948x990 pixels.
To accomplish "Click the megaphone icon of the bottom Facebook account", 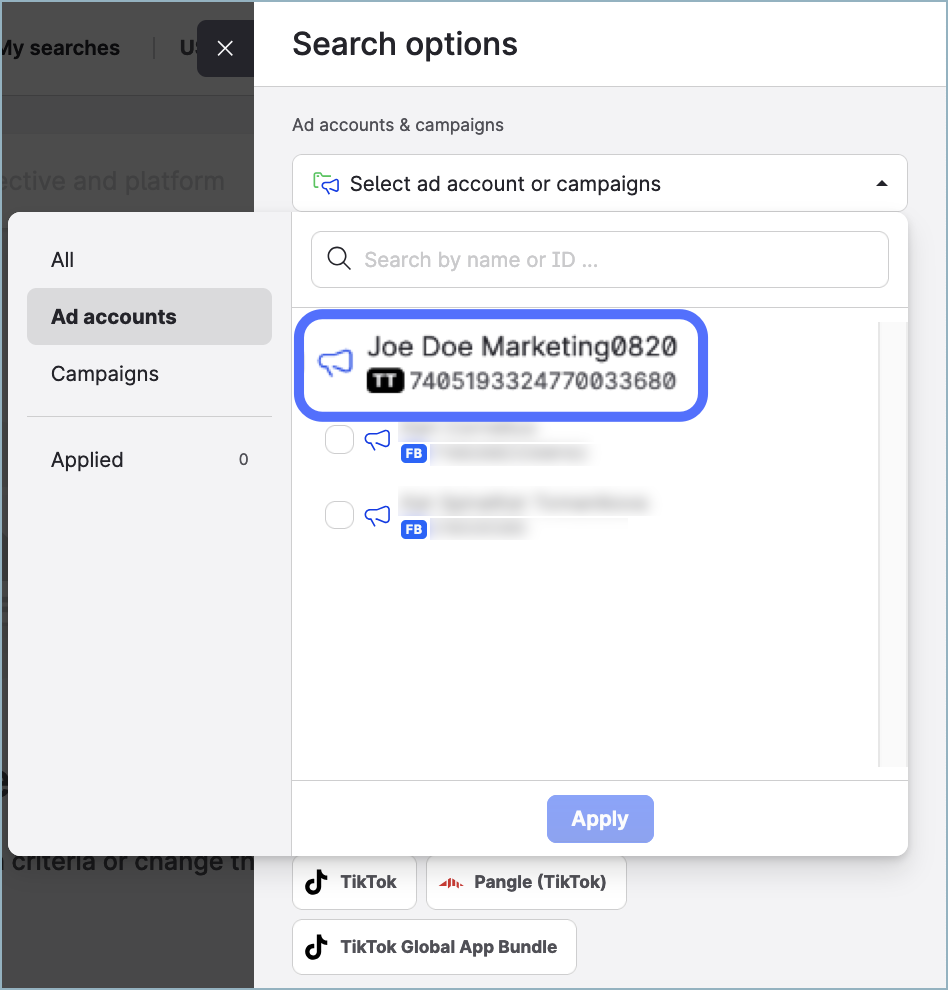I will tap(377, 516).
